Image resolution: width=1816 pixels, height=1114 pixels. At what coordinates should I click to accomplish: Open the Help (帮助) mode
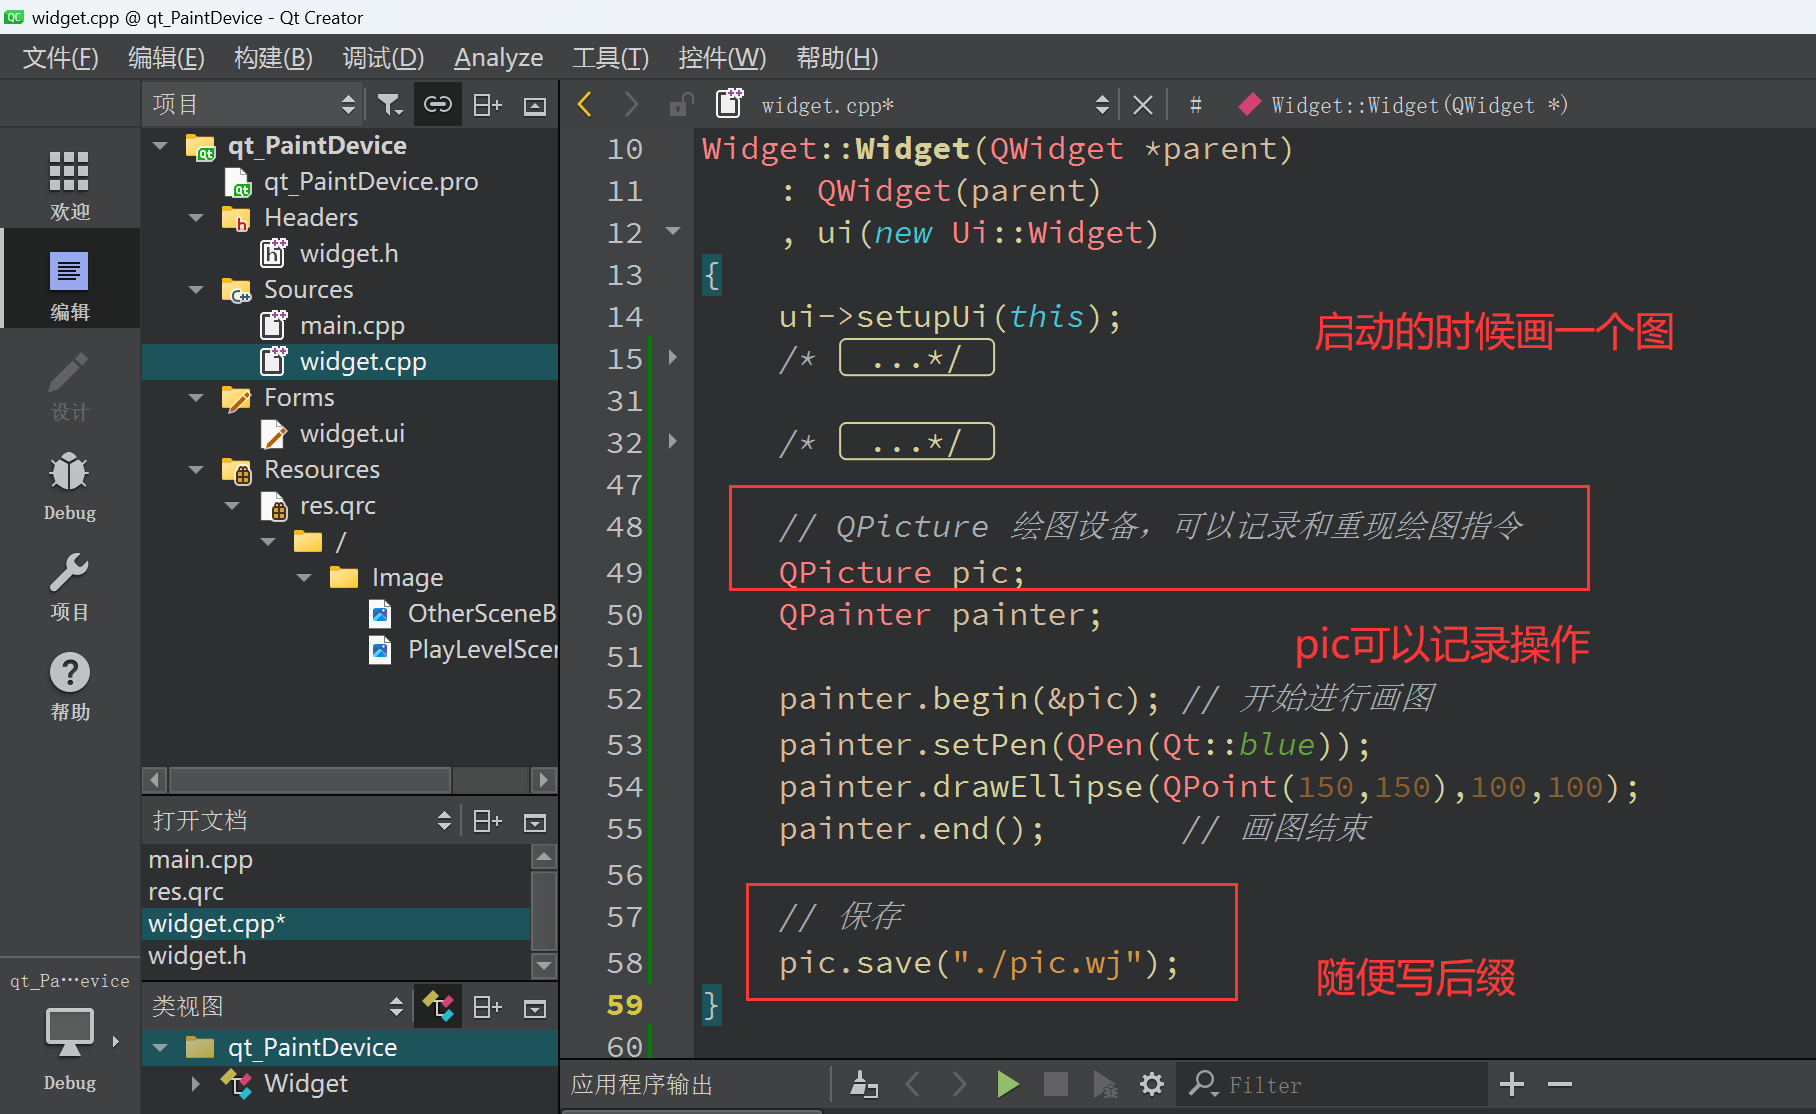point(69,686)
